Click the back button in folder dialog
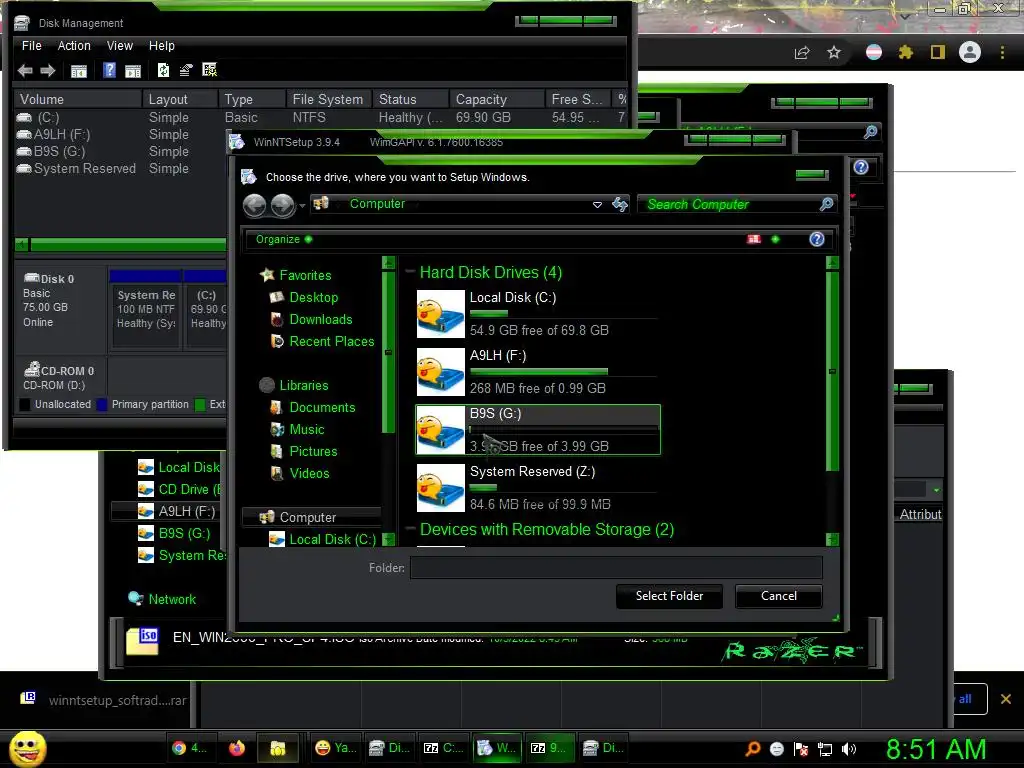The width and height of the screenshot is (1024, 768). click(254, 206)
